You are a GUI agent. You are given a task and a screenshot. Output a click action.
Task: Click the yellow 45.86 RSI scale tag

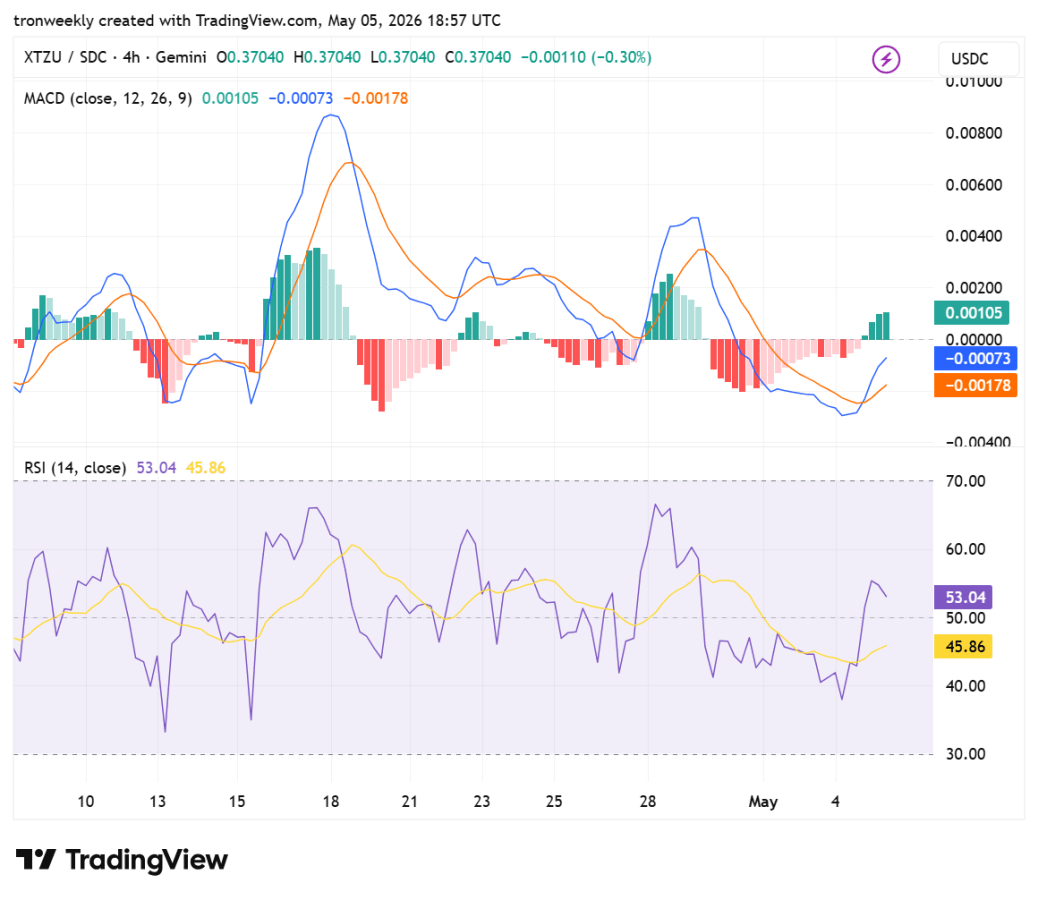point(963,647)
